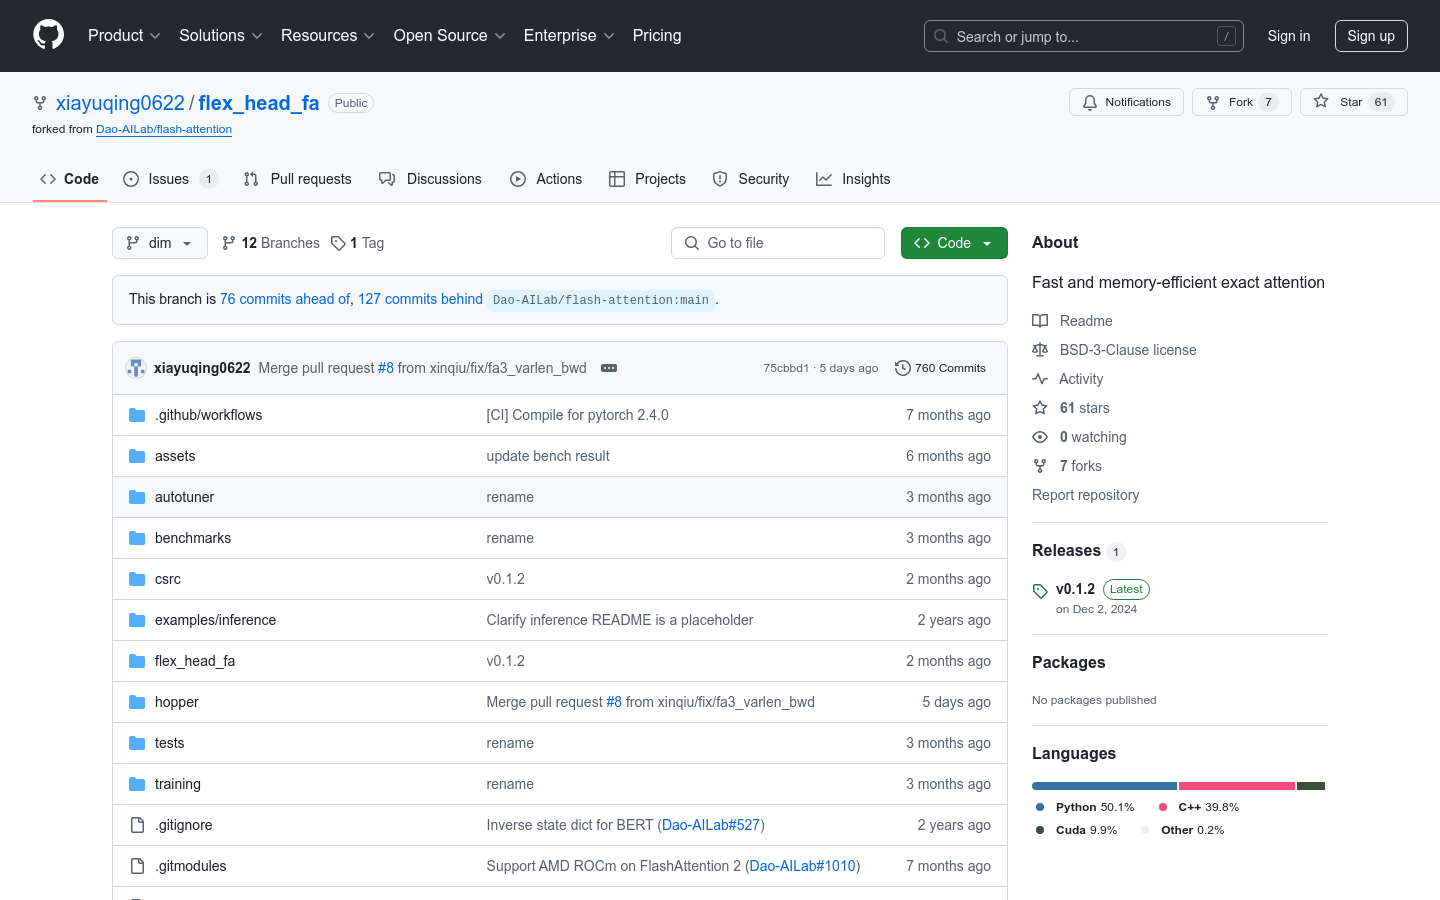Viewport: 1440px width, 900px height.
Task: Click the watching eye icon
Action: click(x=1040, y=437)
